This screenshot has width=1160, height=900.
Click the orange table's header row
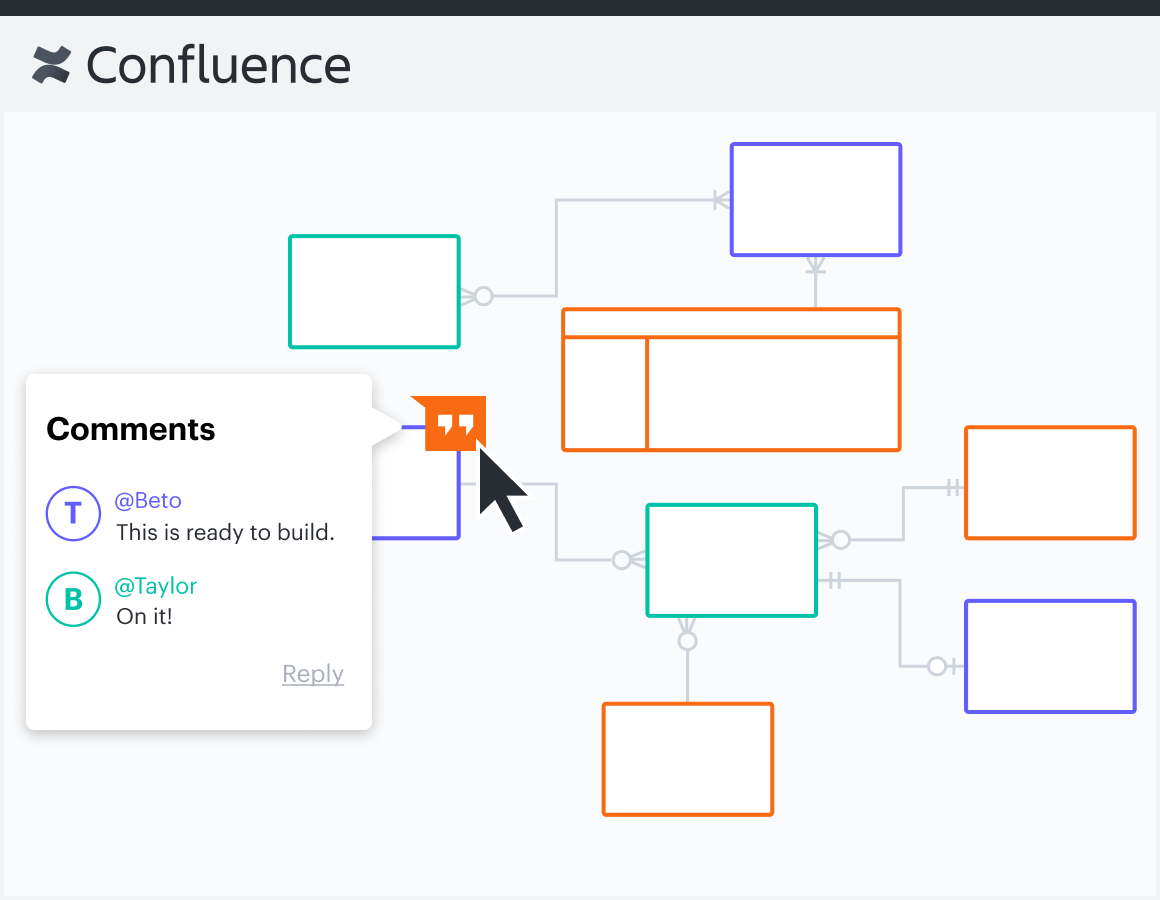(731, 323)
